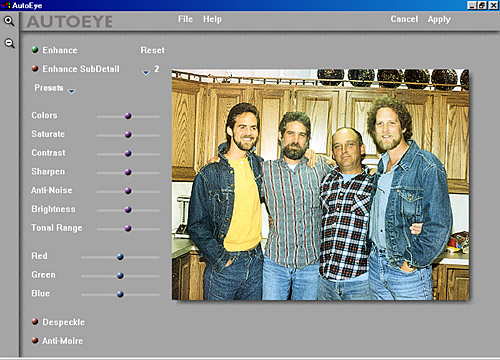The image size is (500, 360).
Task: Click the AutoEye title bar app icon
Action: tap(6, 5)
